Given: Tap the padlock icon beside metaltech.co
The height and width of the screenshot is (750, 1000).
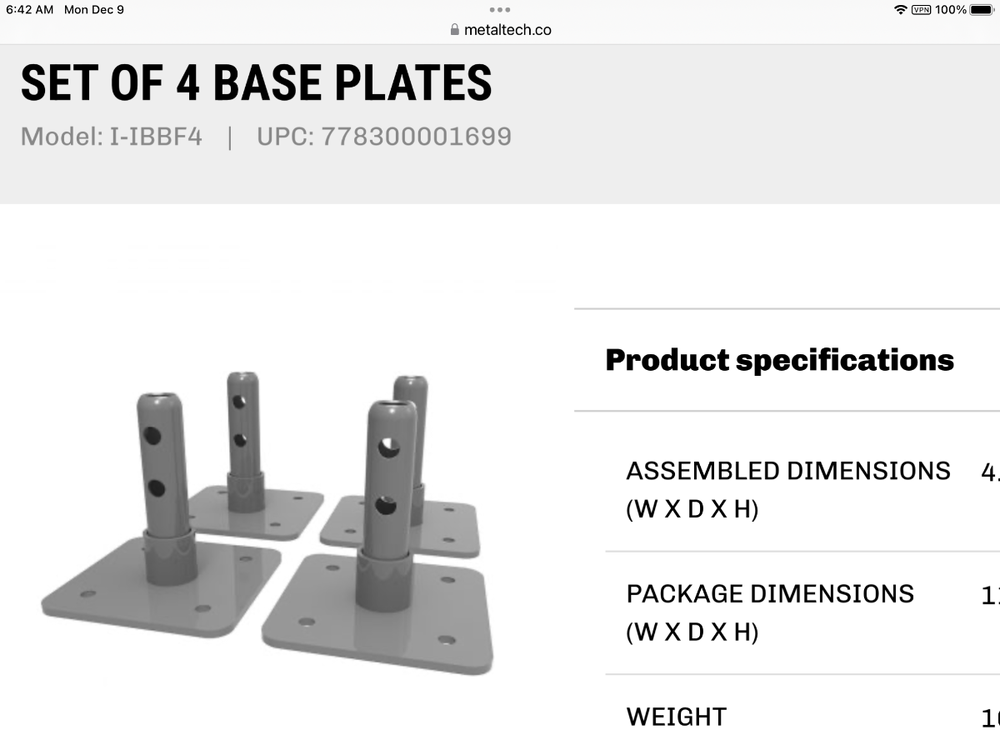Looking at the screenshot, I should (455, 30).
